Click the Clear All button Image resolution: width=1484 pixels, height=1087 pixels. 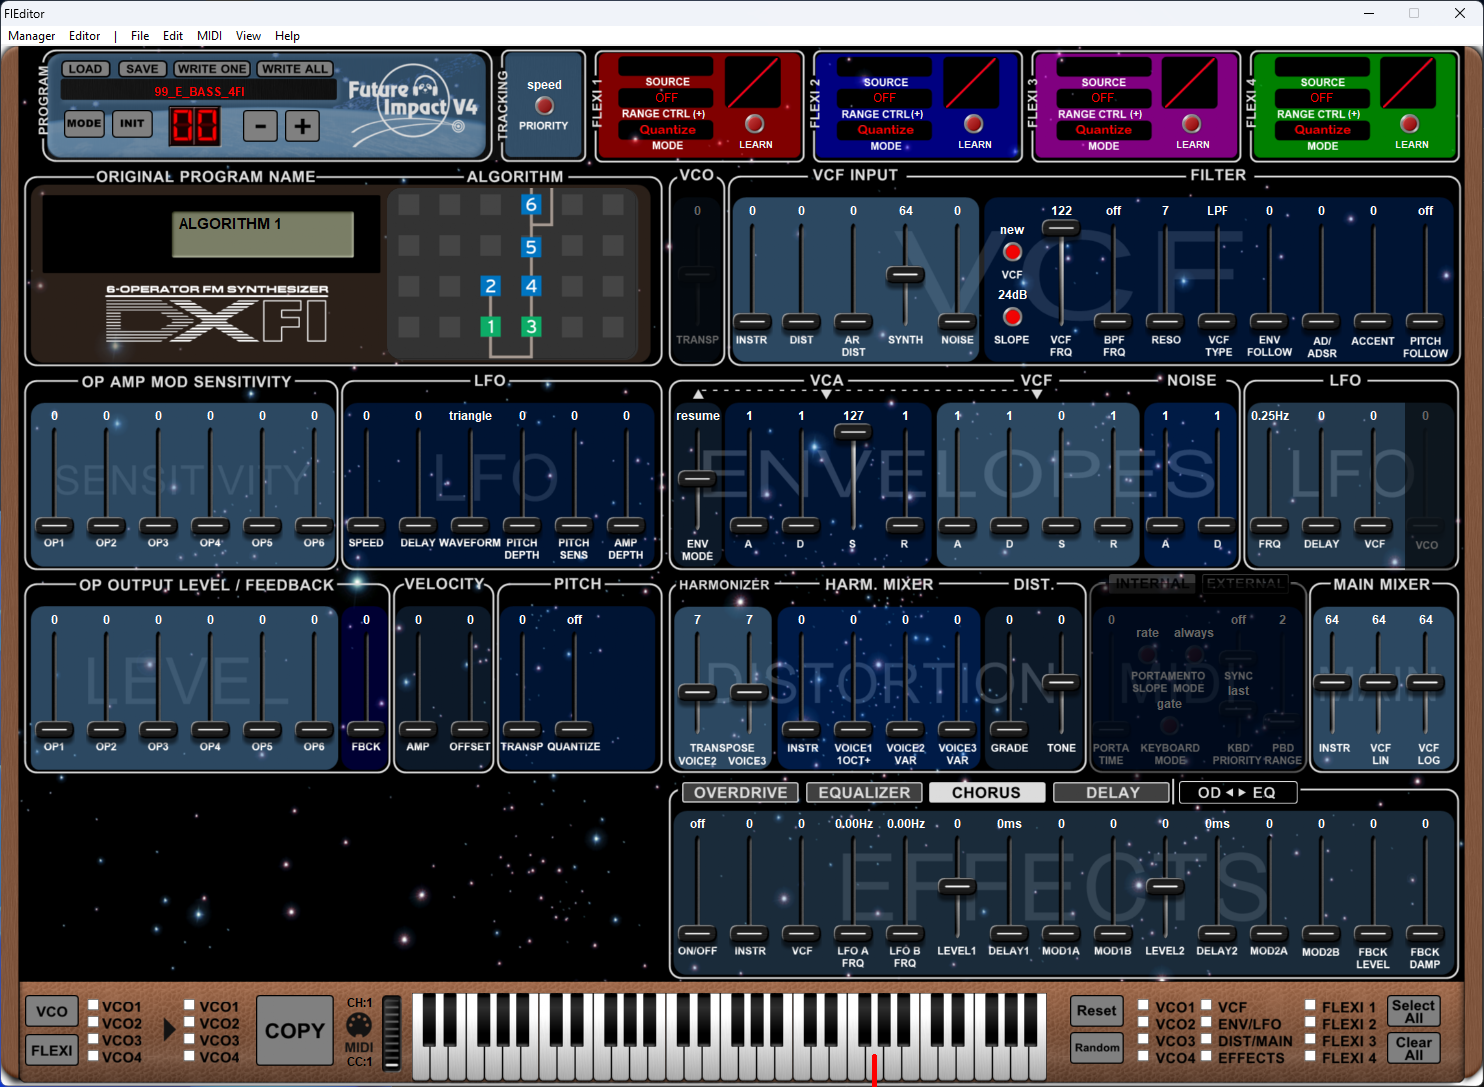coord(1413,1048)
